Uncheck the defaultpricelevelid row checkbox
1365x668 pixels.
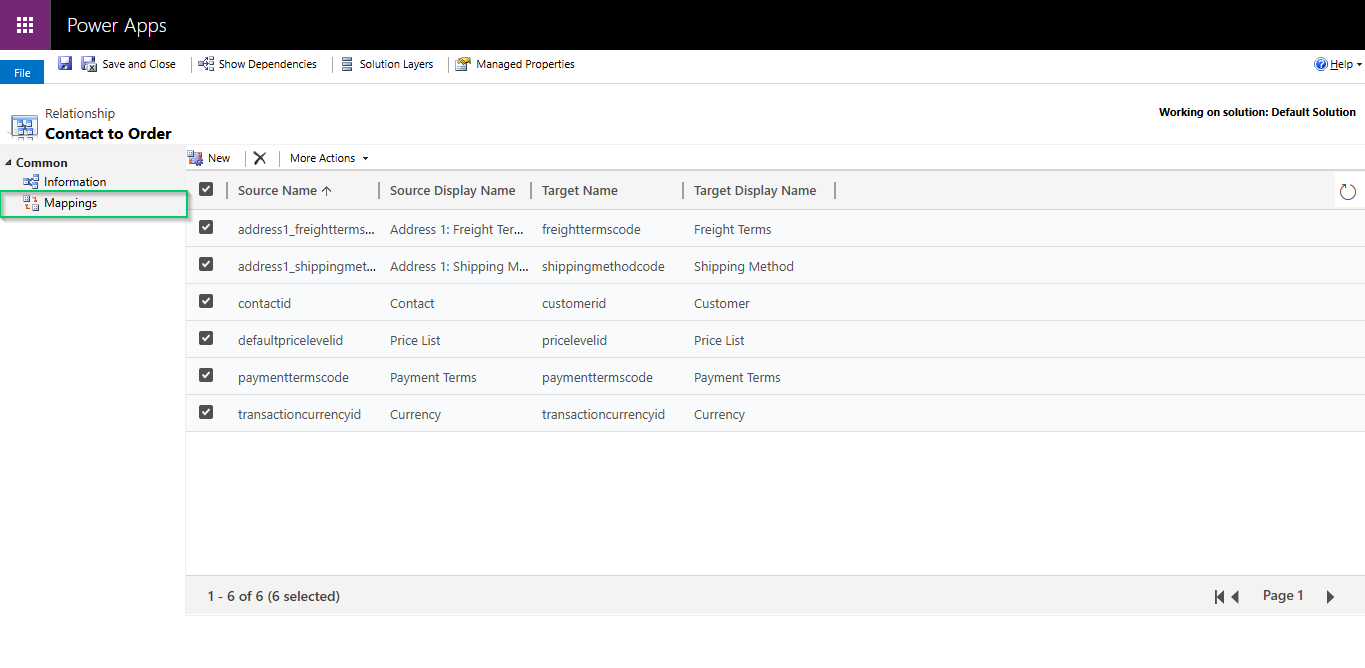pyautogui.click(x=206, y=338)
